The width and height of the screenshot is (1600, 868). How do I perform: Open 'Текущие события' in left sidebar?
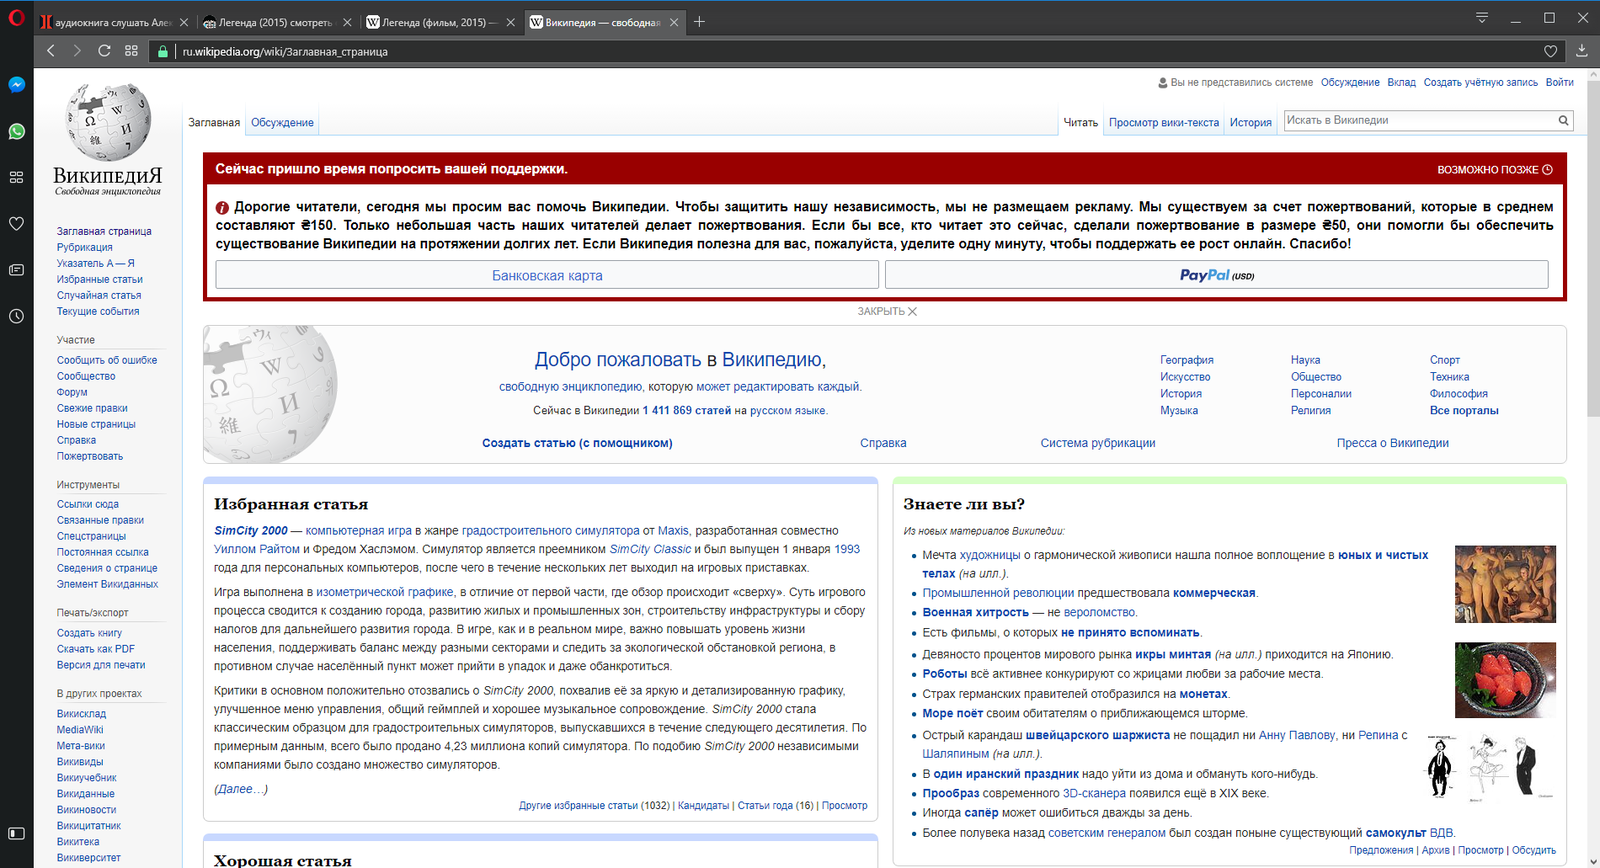point(98,311)
